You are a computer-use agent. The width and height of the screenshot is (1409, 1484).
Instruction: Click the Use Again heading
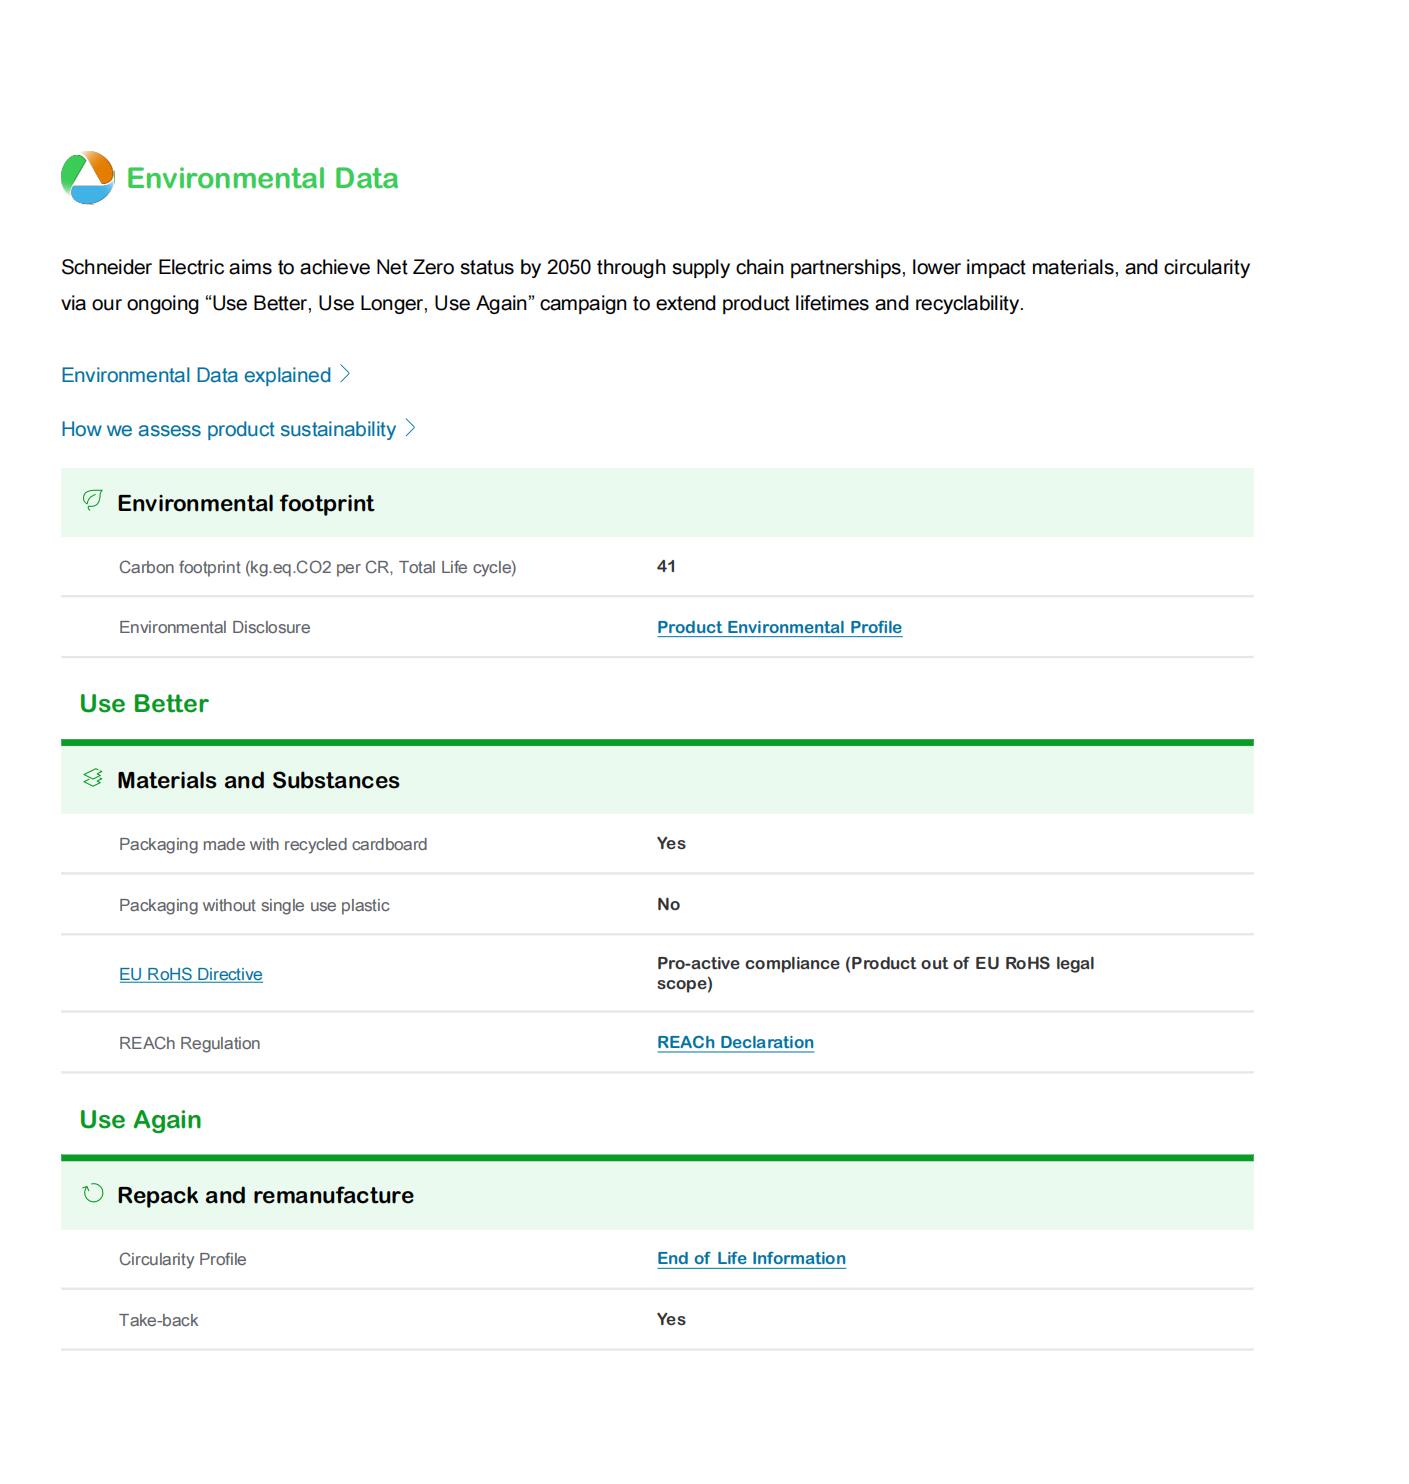point(140,1119)
